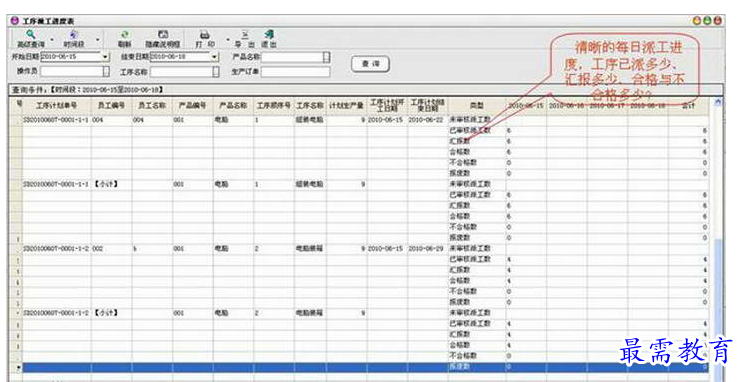
Task: Open the 结束日期 end date dropdown
Action: click(215, 57)
